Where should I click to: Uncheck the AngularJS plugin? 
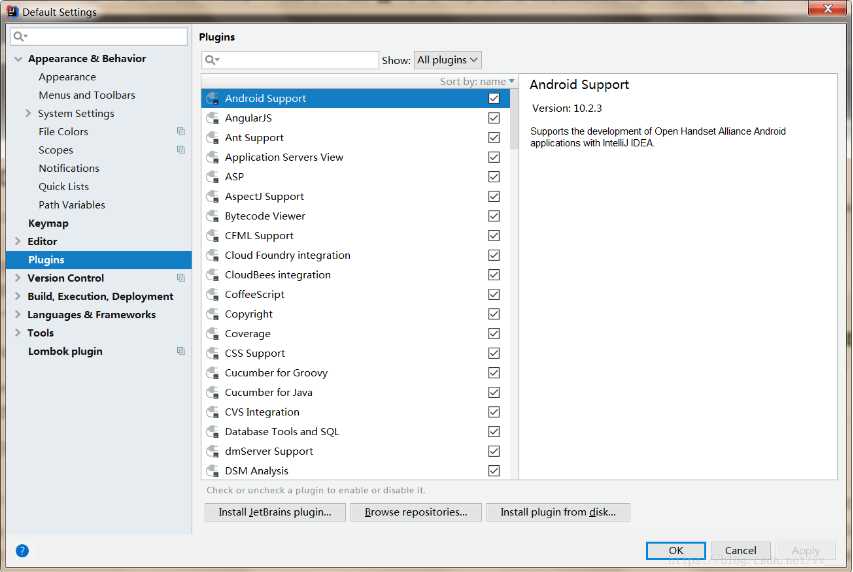[494, 118]
